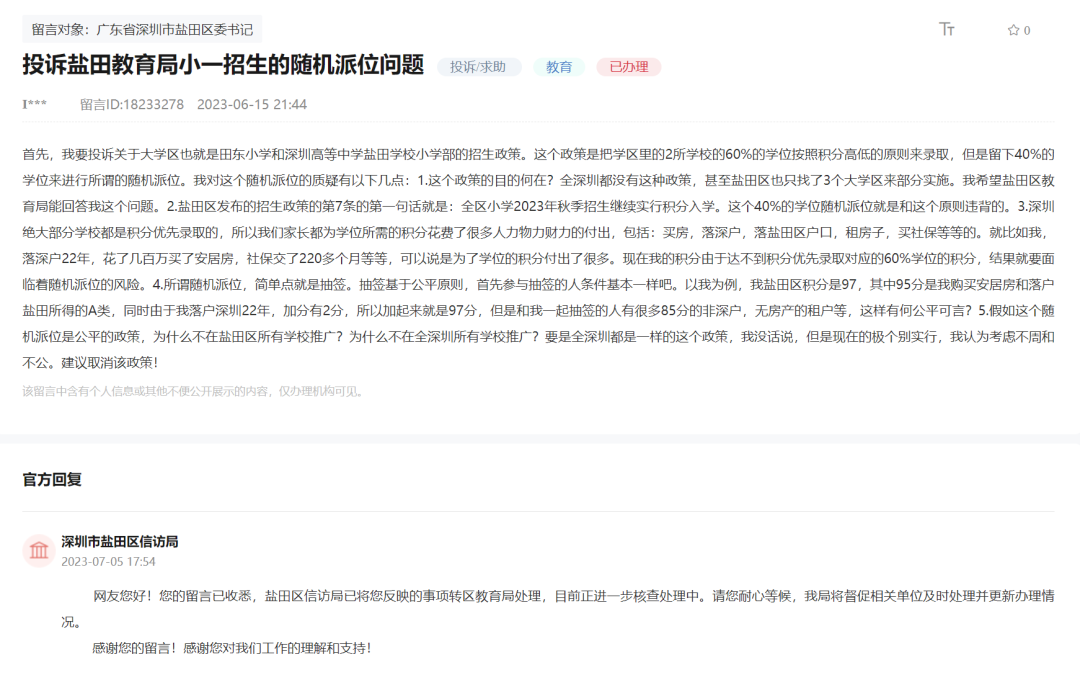
Task: Click the complaint title about 随机派位问题
Action: click(223, 66)
